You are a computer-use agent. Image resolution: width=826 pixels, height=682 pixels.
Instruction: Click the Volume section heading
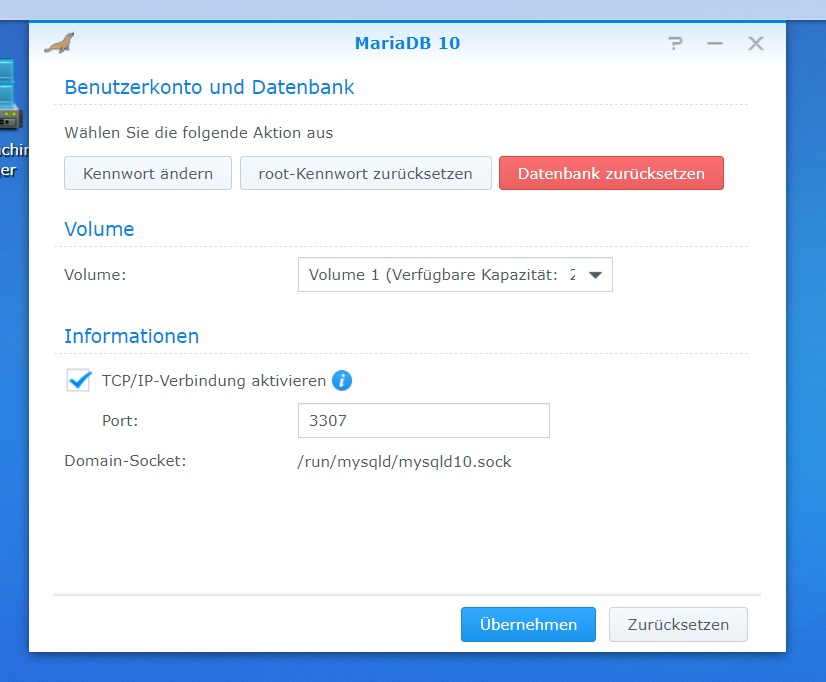click(x=99, y=230)
